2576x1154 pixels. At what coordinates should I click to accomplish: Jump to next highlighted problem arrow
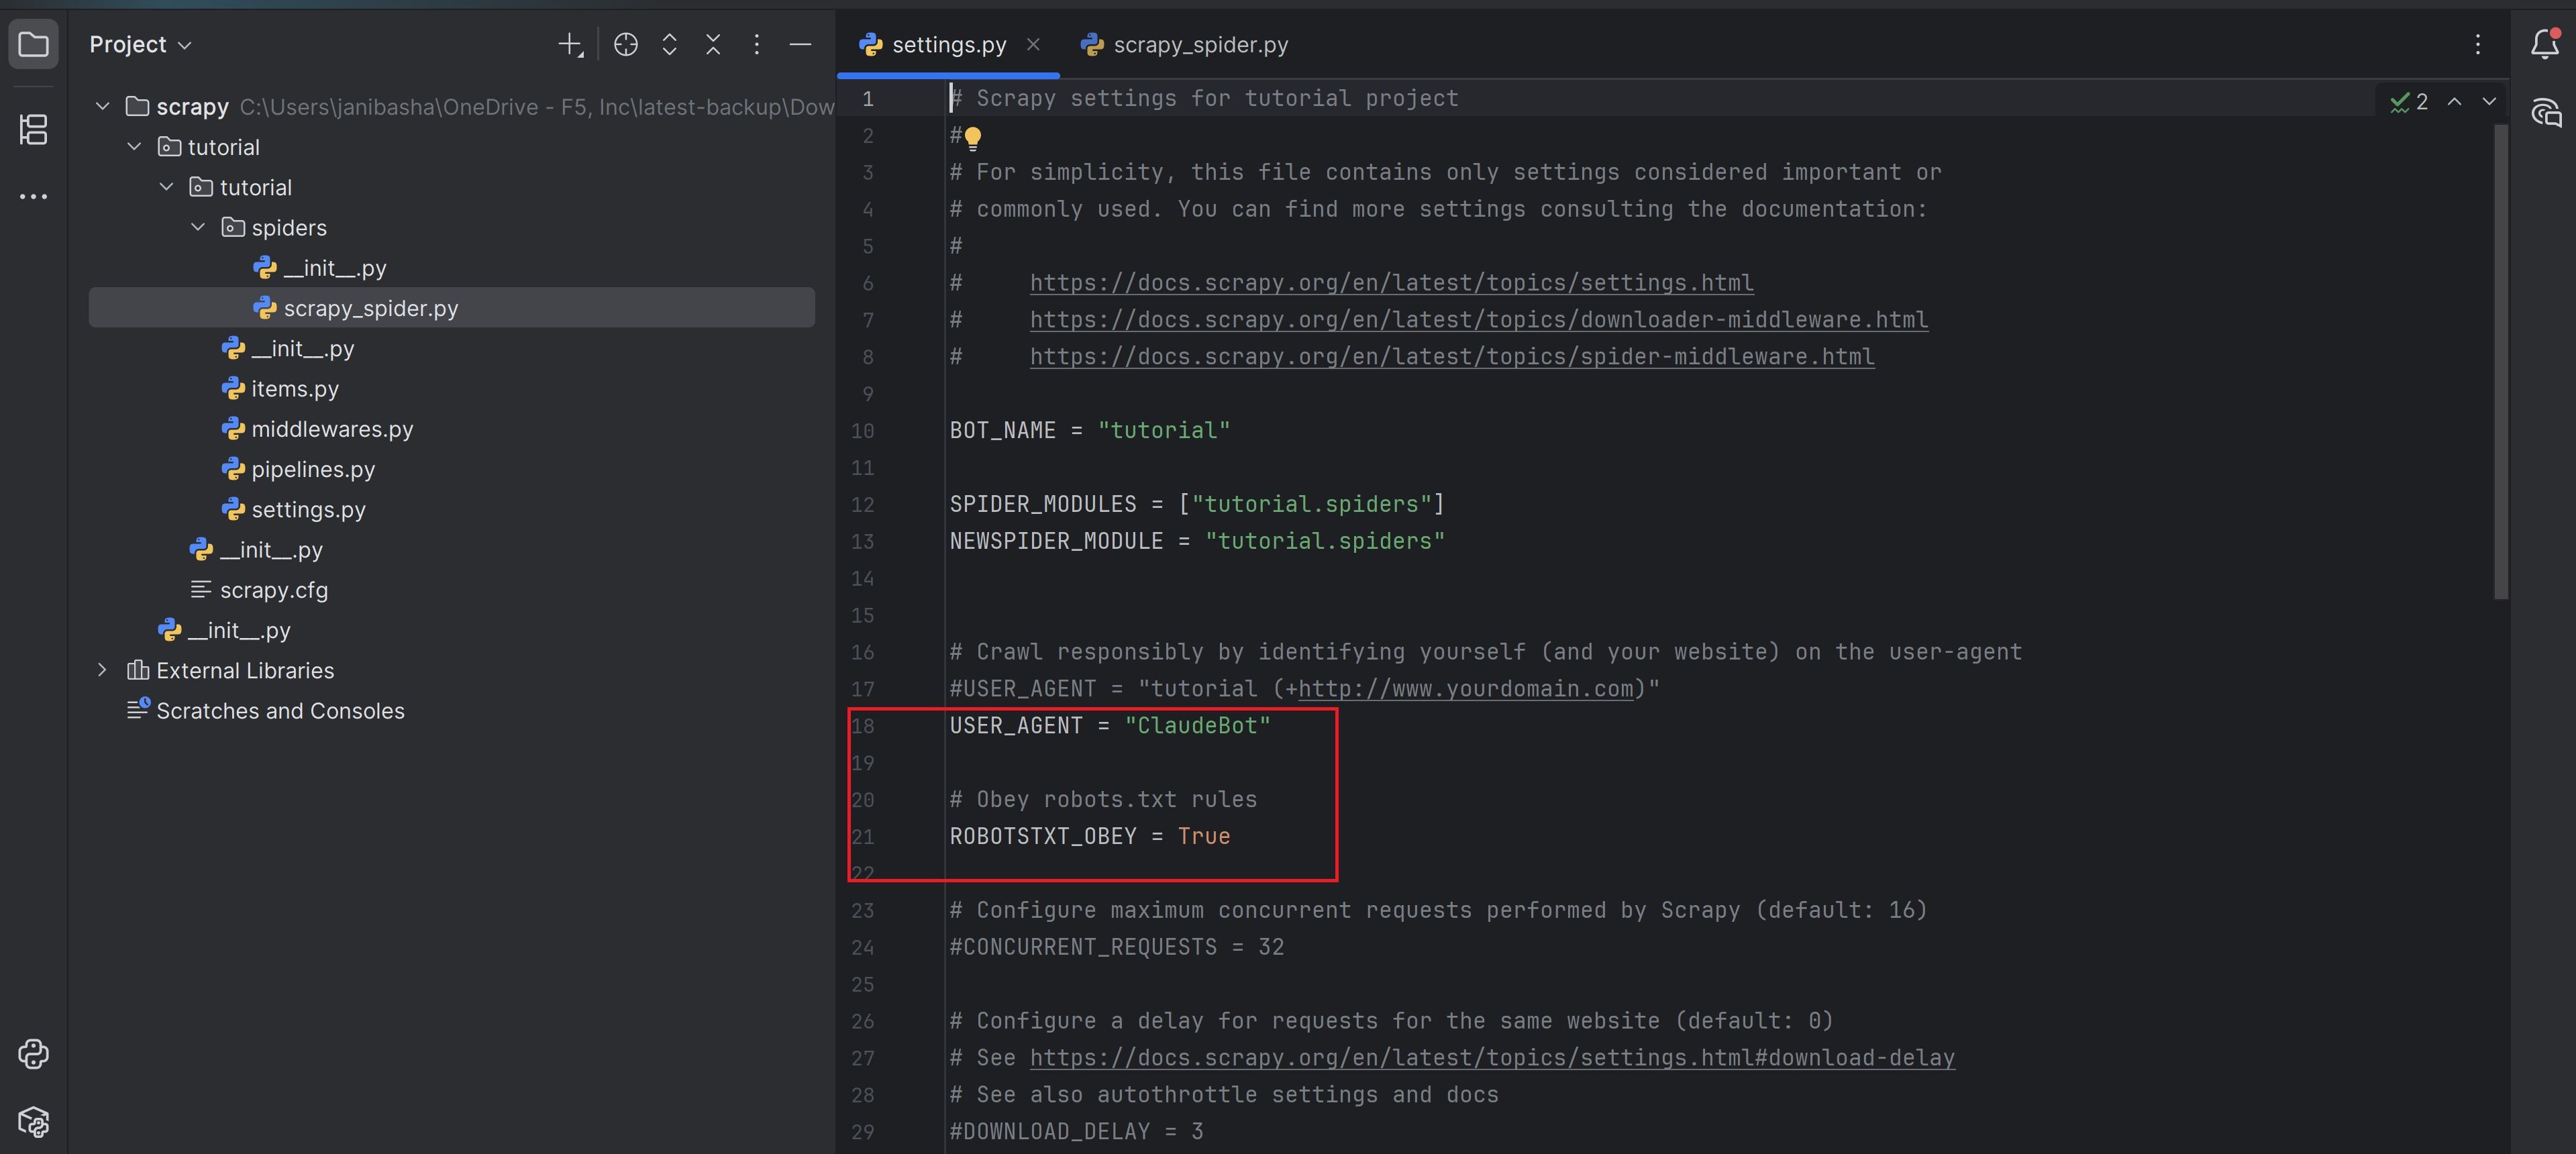point(2489,101)
